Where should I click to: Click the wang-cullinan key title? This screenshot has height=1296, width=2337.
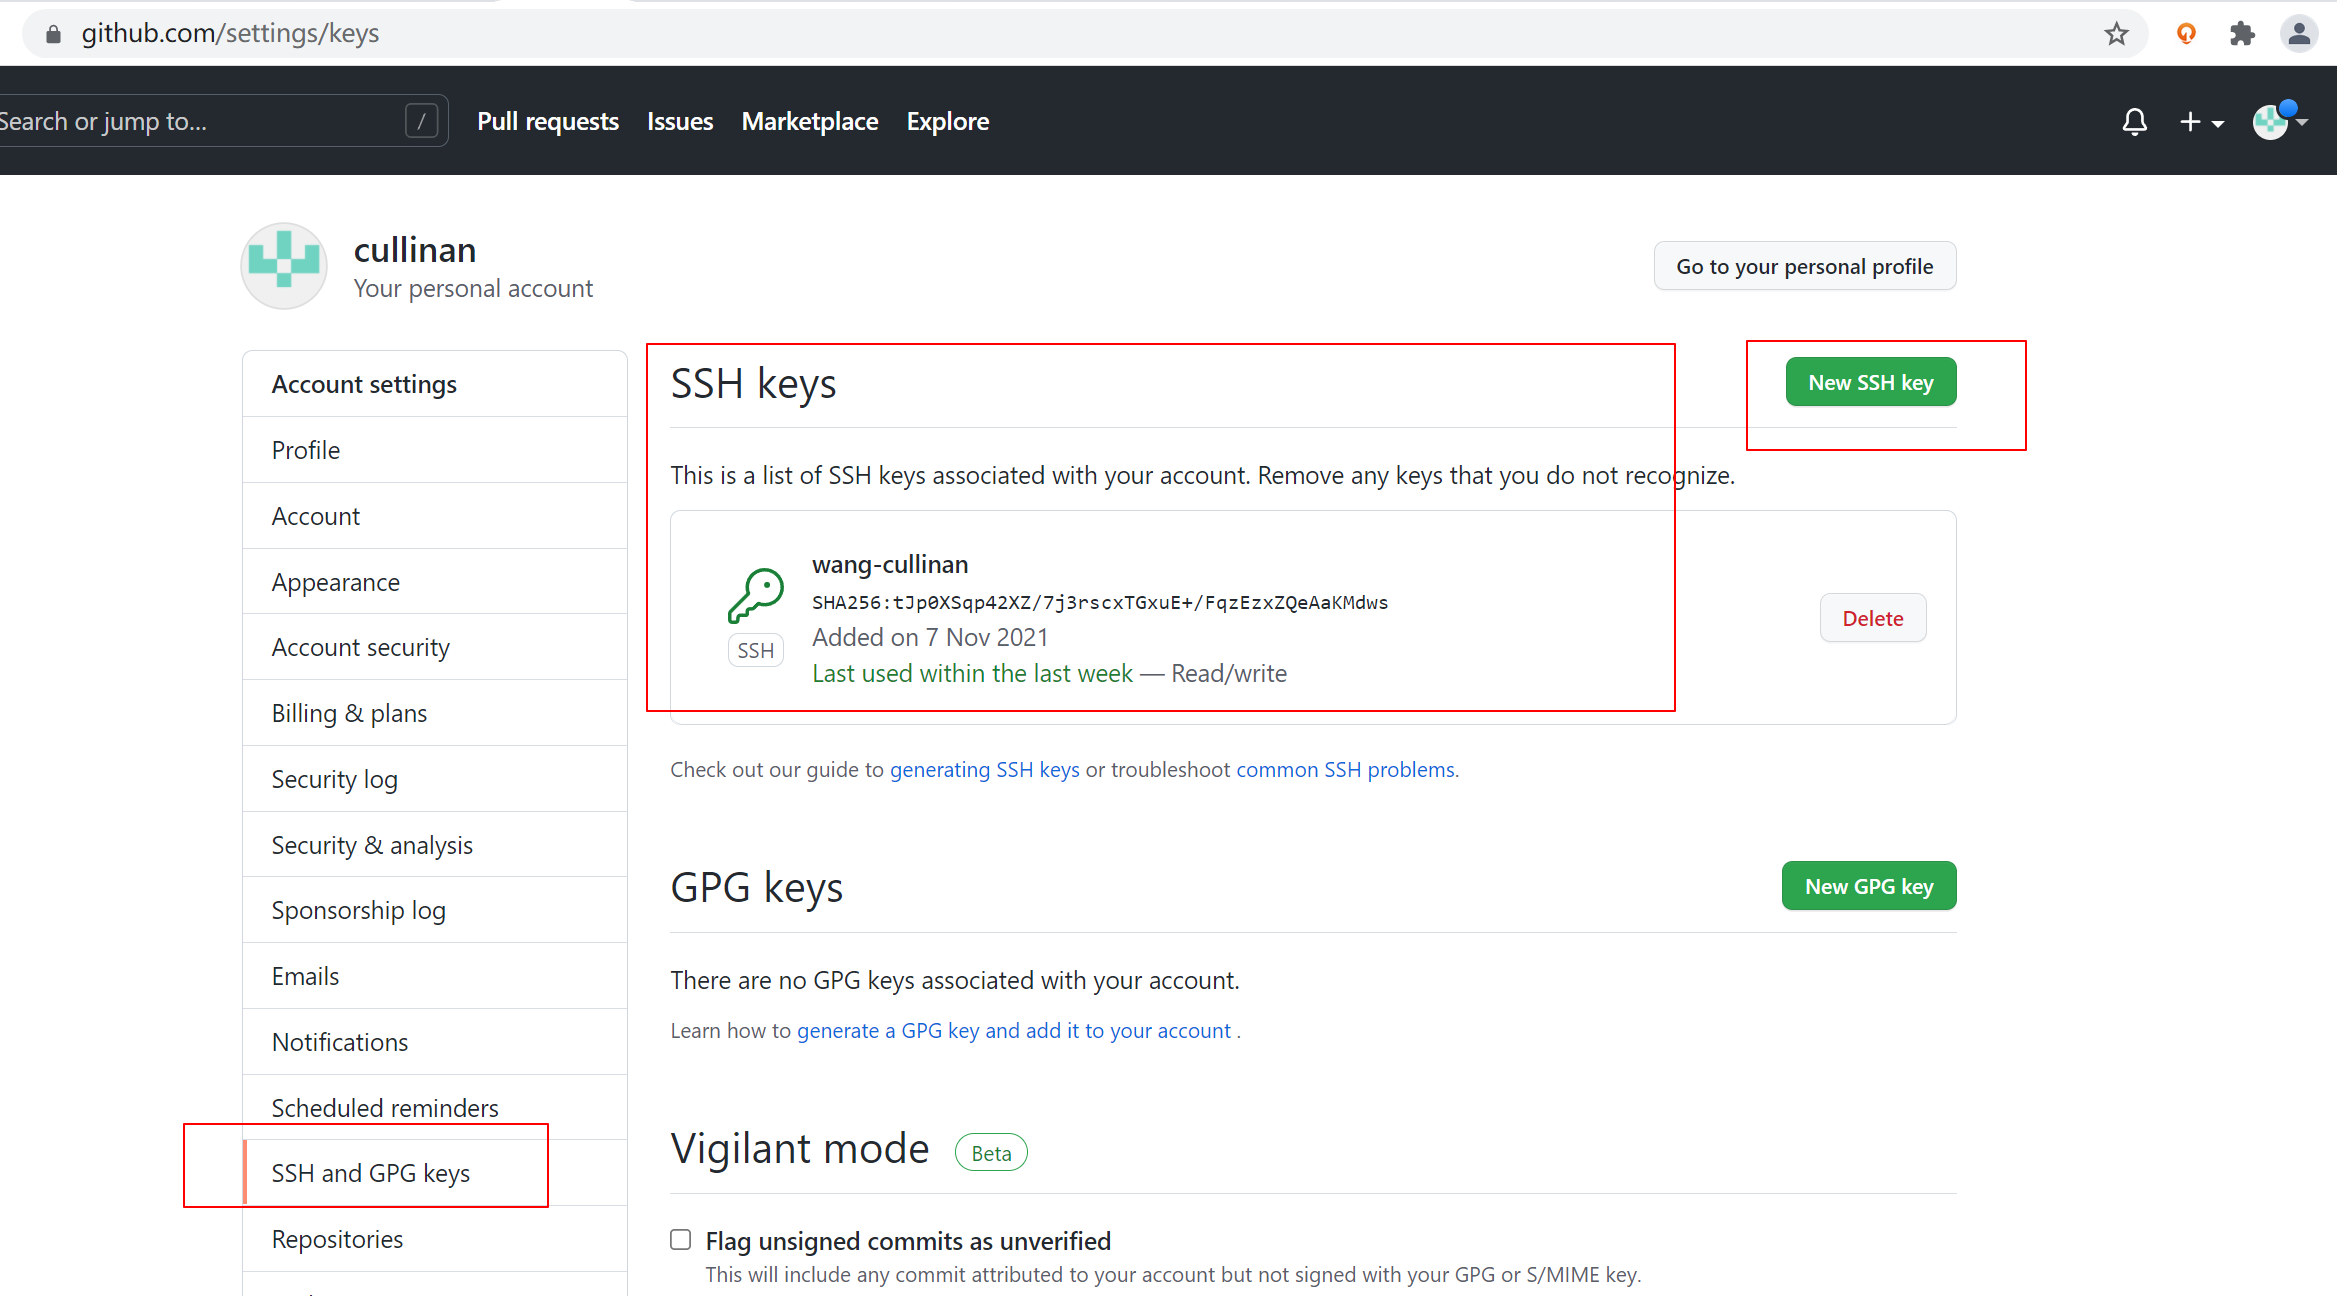pos(890,565)
